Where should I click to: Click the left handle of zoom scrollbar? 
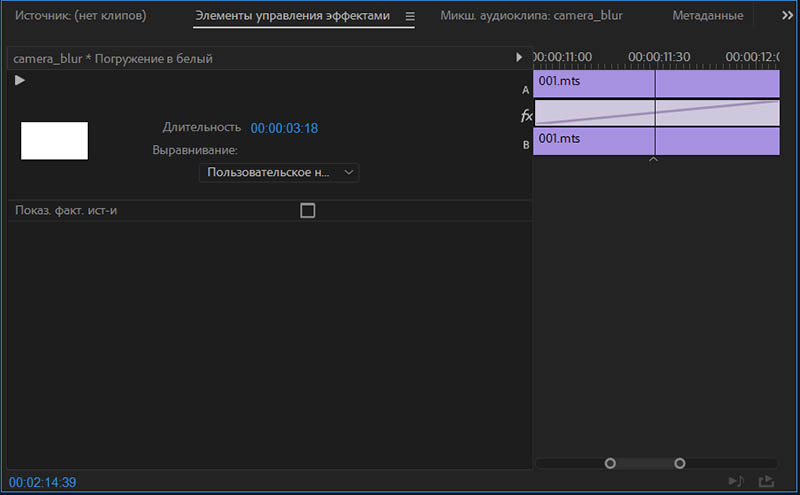click(x=610, y=463)
